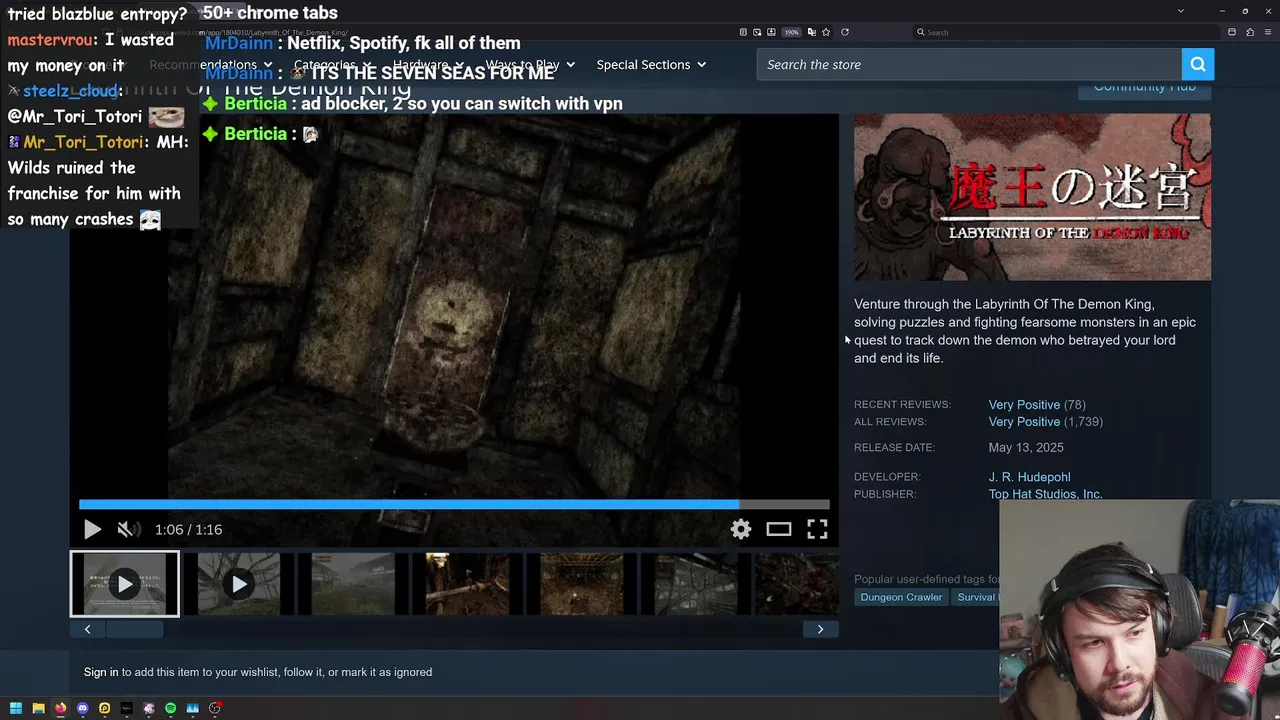Play the Steam trailer video
The image size is (1280, 720).
pos(92,529)
